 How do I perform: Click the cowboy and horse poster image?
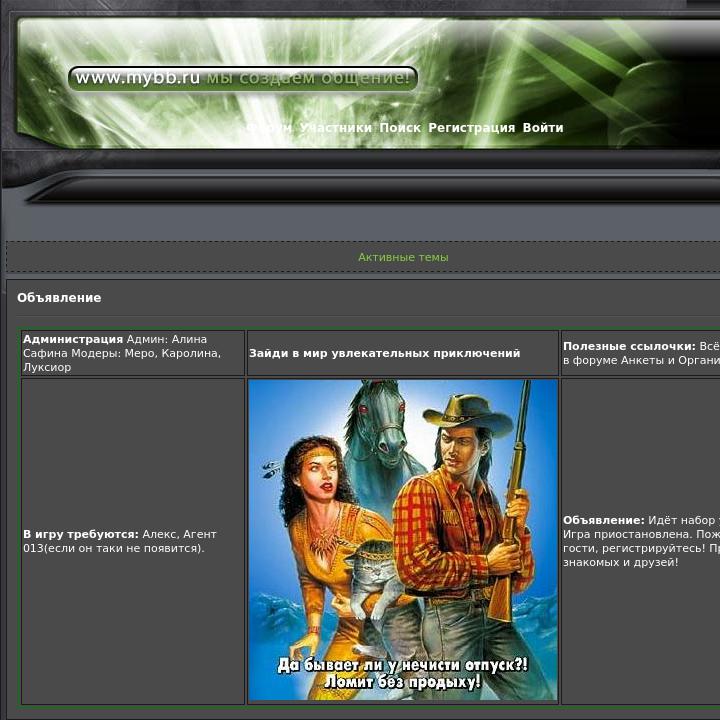(x=403, y=540)
